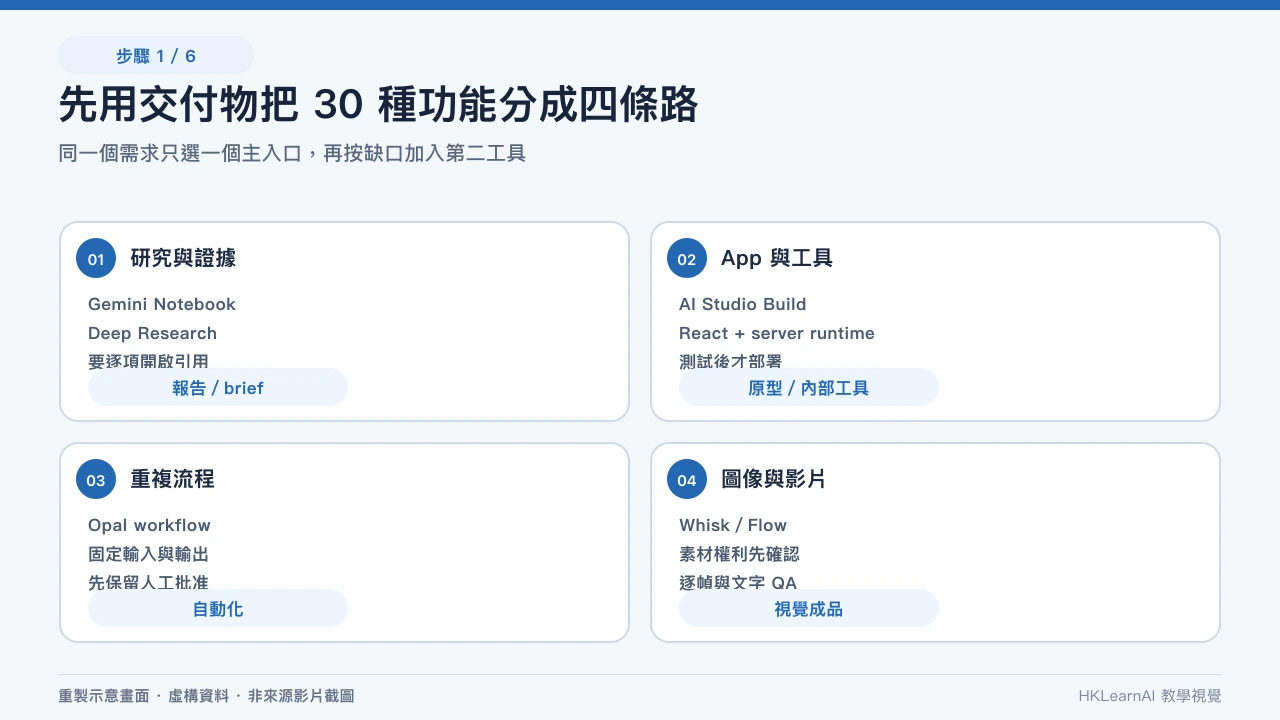Click the 素材權利先確認 line

pyautogui.click(x=739, y=554)
